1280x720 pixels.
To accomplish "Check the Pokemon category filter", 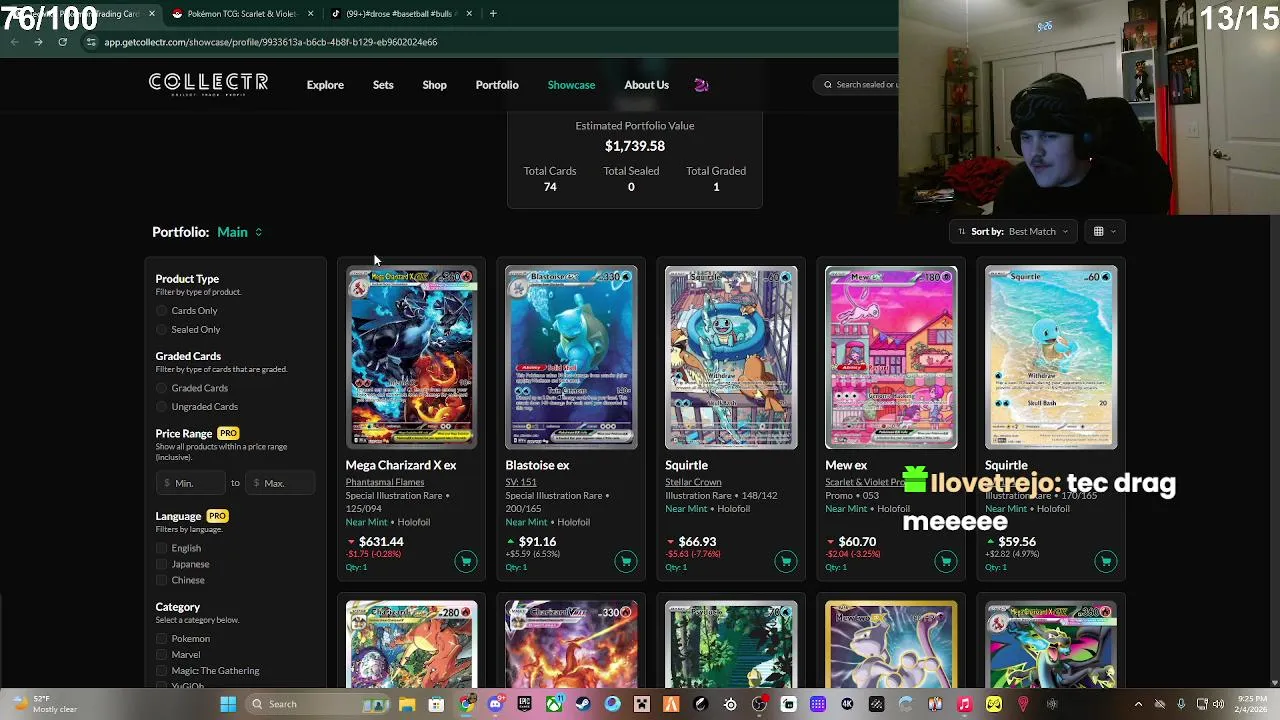I will [162, 639].
